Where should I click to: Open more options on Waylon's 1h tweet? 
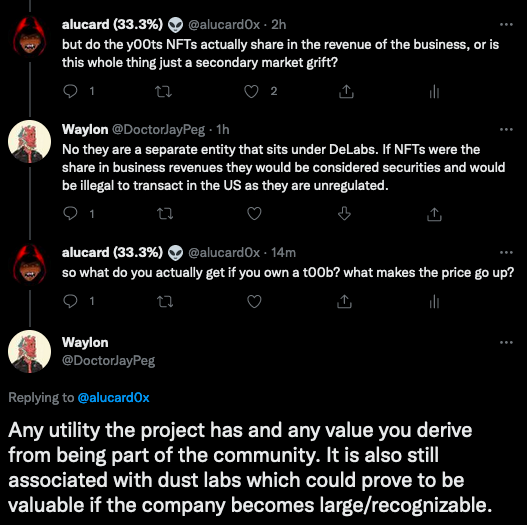[x=506, y=129]
